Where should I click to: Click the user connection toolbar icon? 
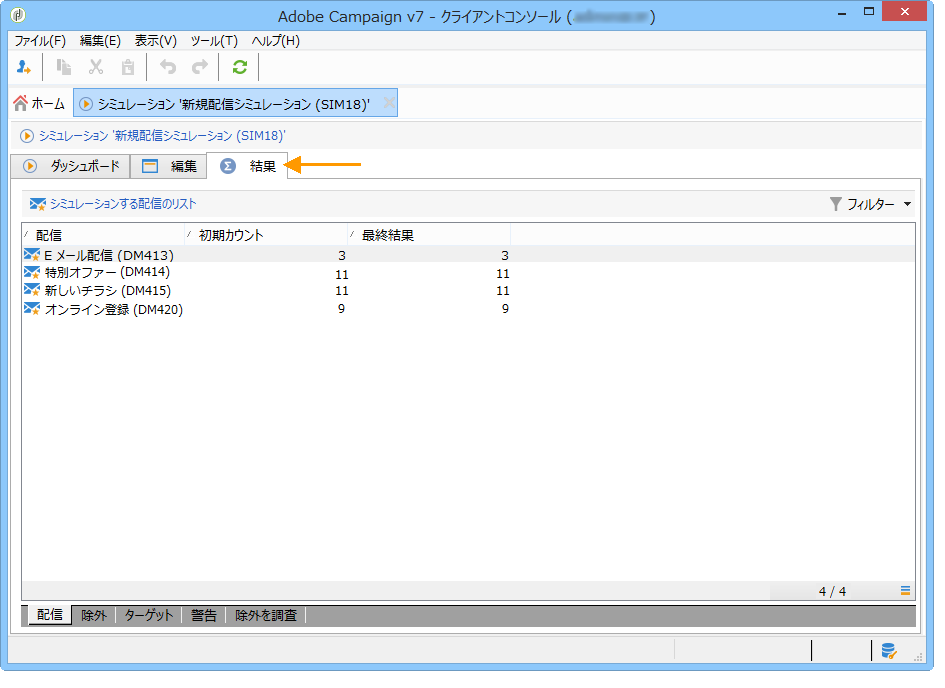24,67
